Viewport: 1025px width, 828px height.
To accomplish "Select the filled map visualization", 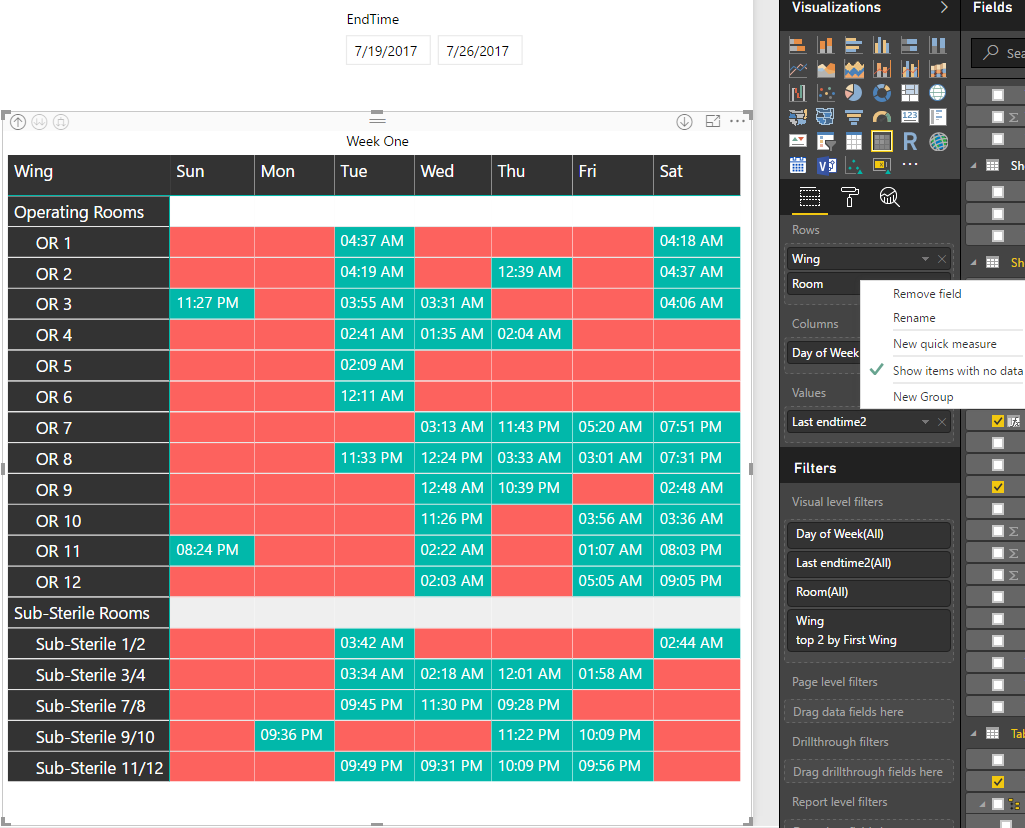I will (x=797, y=117).
